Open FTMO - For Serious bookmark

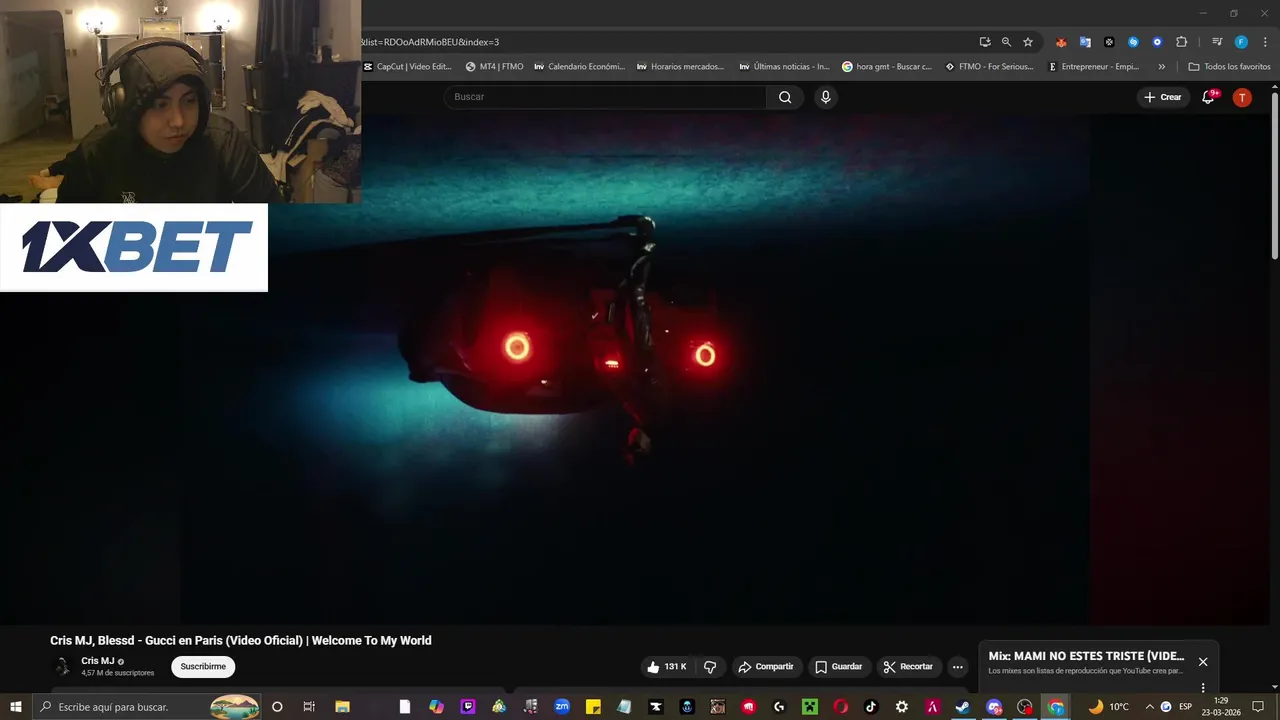pos(990,67)
